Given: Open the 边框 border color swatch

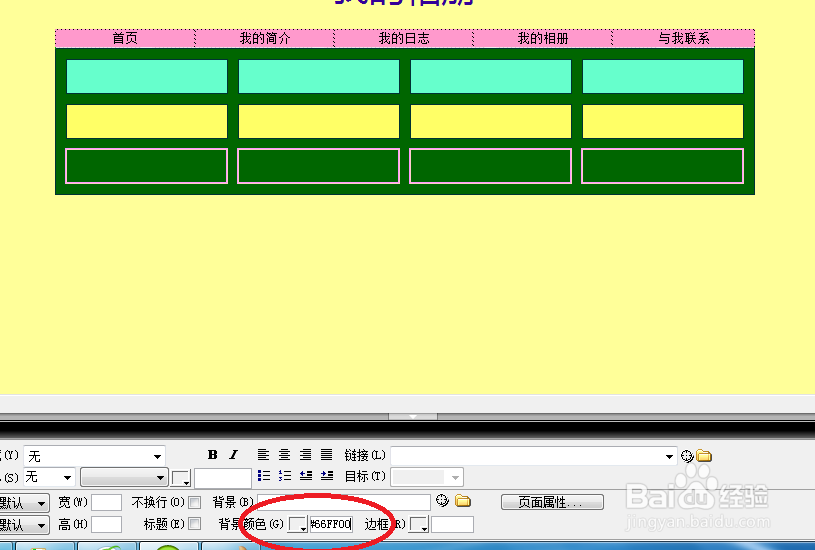Looking at the screenshot, I should [x=418, y=524].
